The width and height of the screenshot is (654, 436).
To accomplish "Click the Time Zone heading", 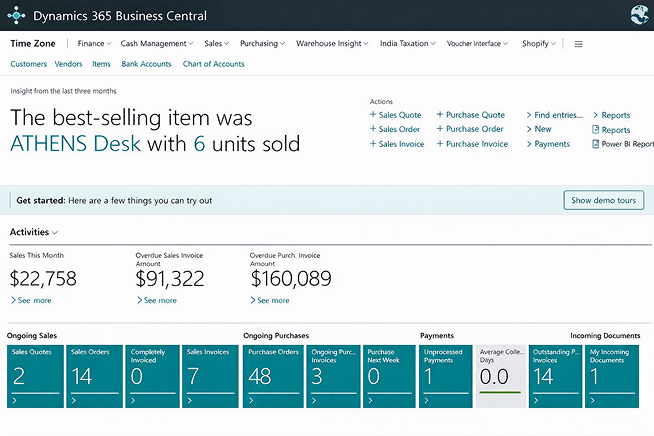I will point(33,43).
